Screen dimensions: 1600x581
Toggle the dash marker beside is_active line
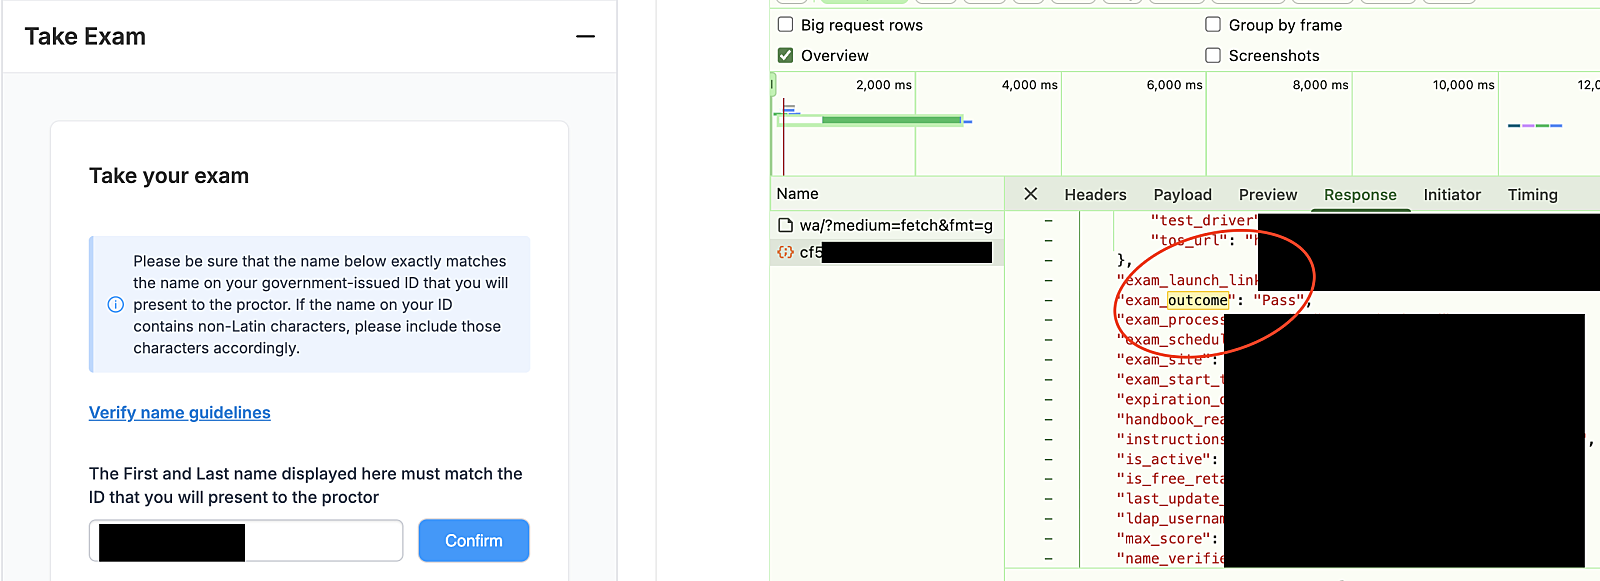click(1048, 459)
